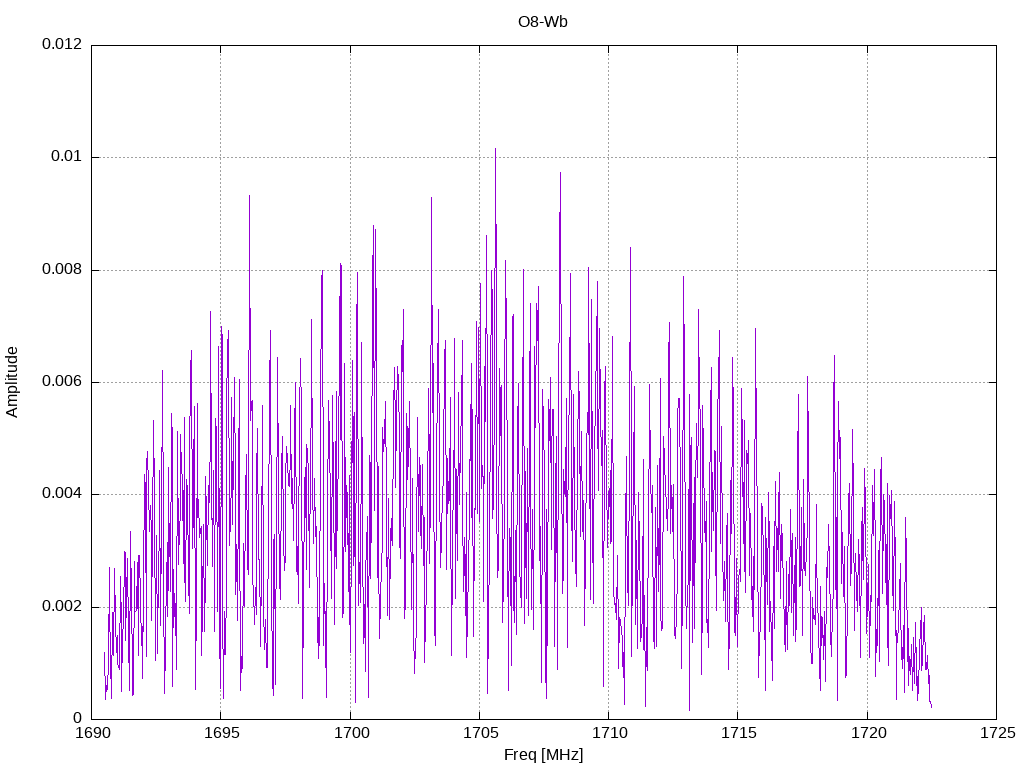
Task: Click the Amplitude y-axis label
Action: (x=12, y=382)
